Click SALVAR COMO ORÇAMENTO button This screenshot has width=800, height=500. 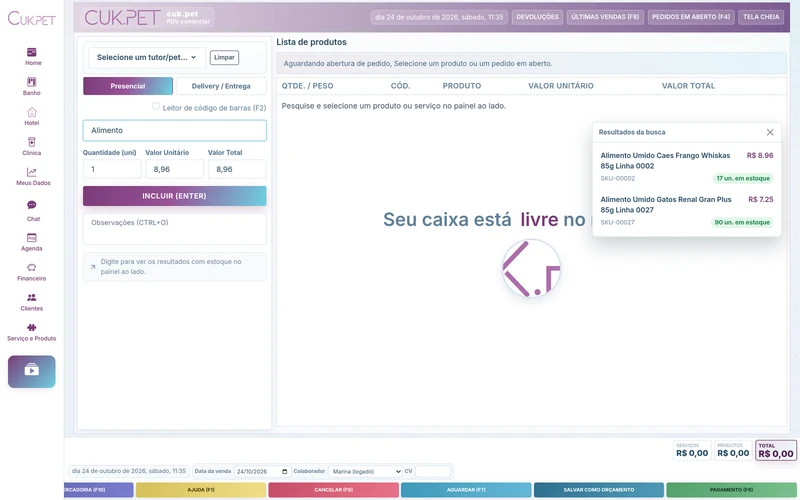point(599,490)
